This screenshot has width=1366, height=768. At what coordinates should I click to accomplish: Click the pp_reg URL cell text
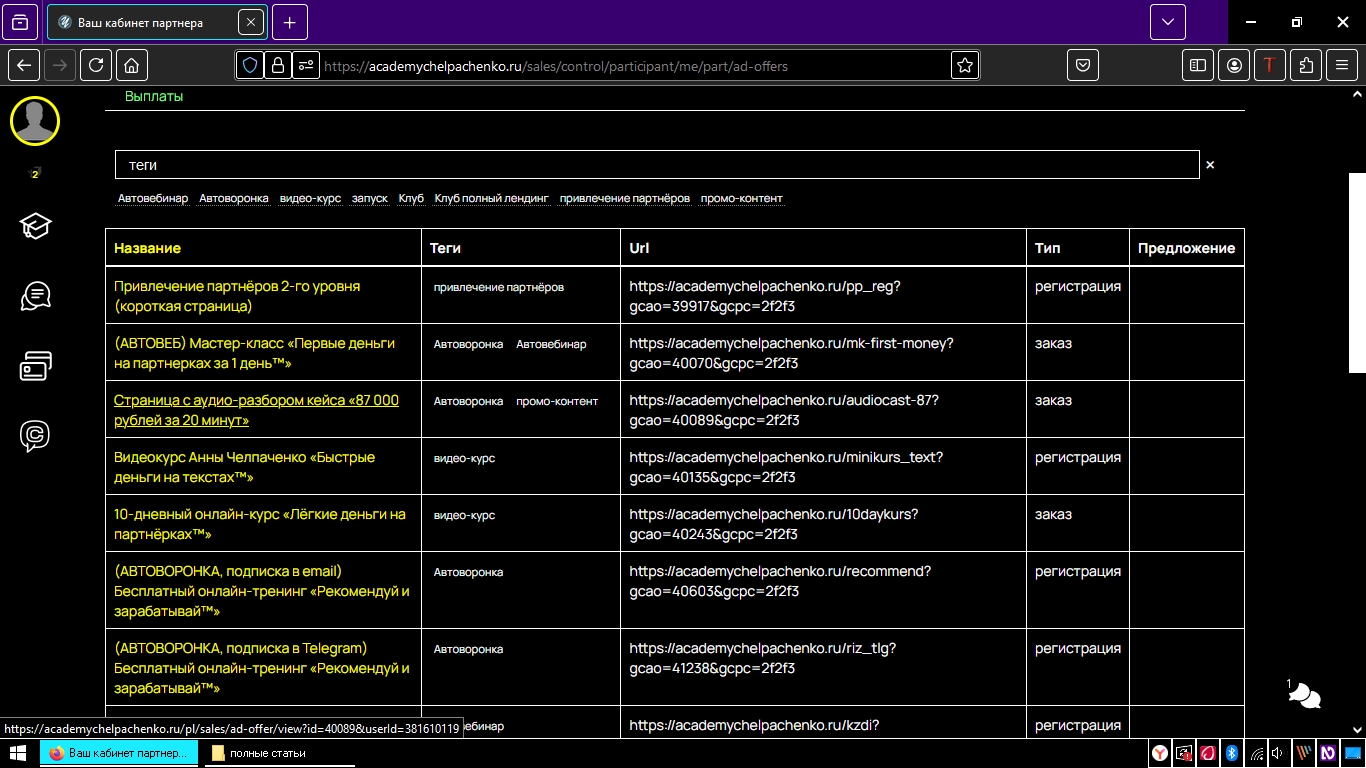point(765,296)
